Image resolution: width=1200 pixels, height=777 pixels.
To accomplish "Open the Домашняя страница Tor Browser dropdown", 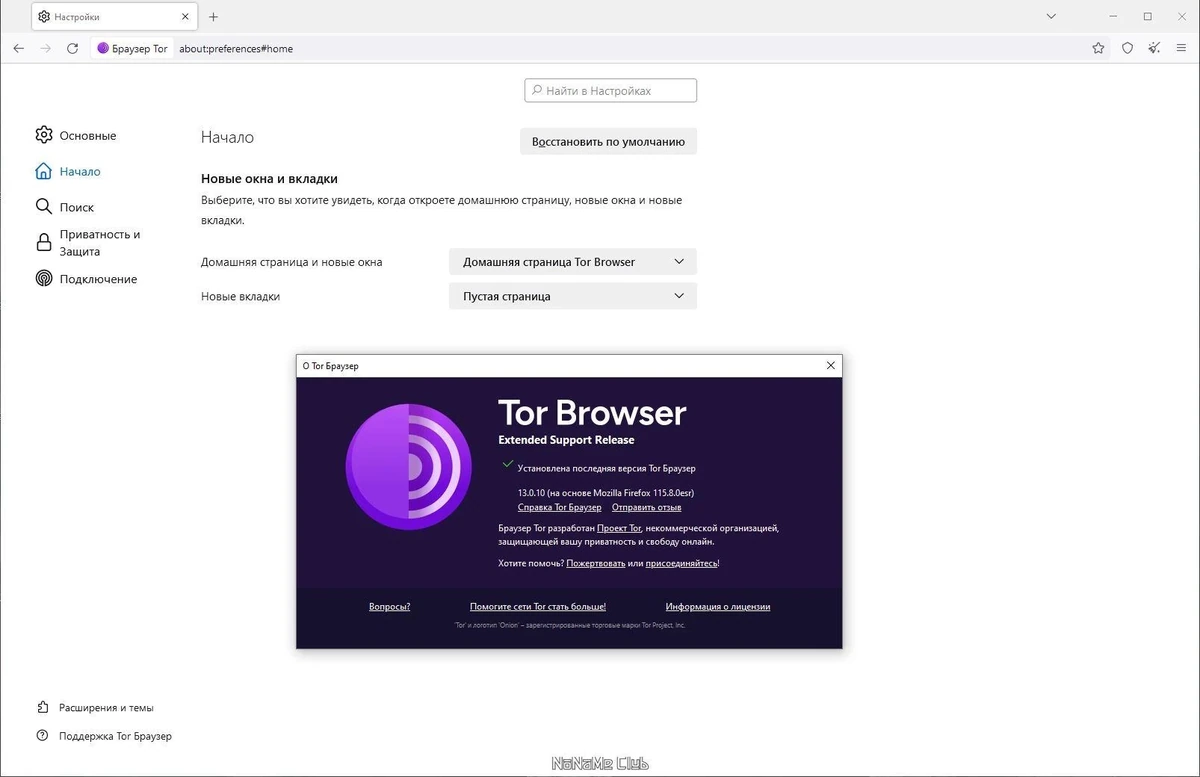I will point(573,262).
